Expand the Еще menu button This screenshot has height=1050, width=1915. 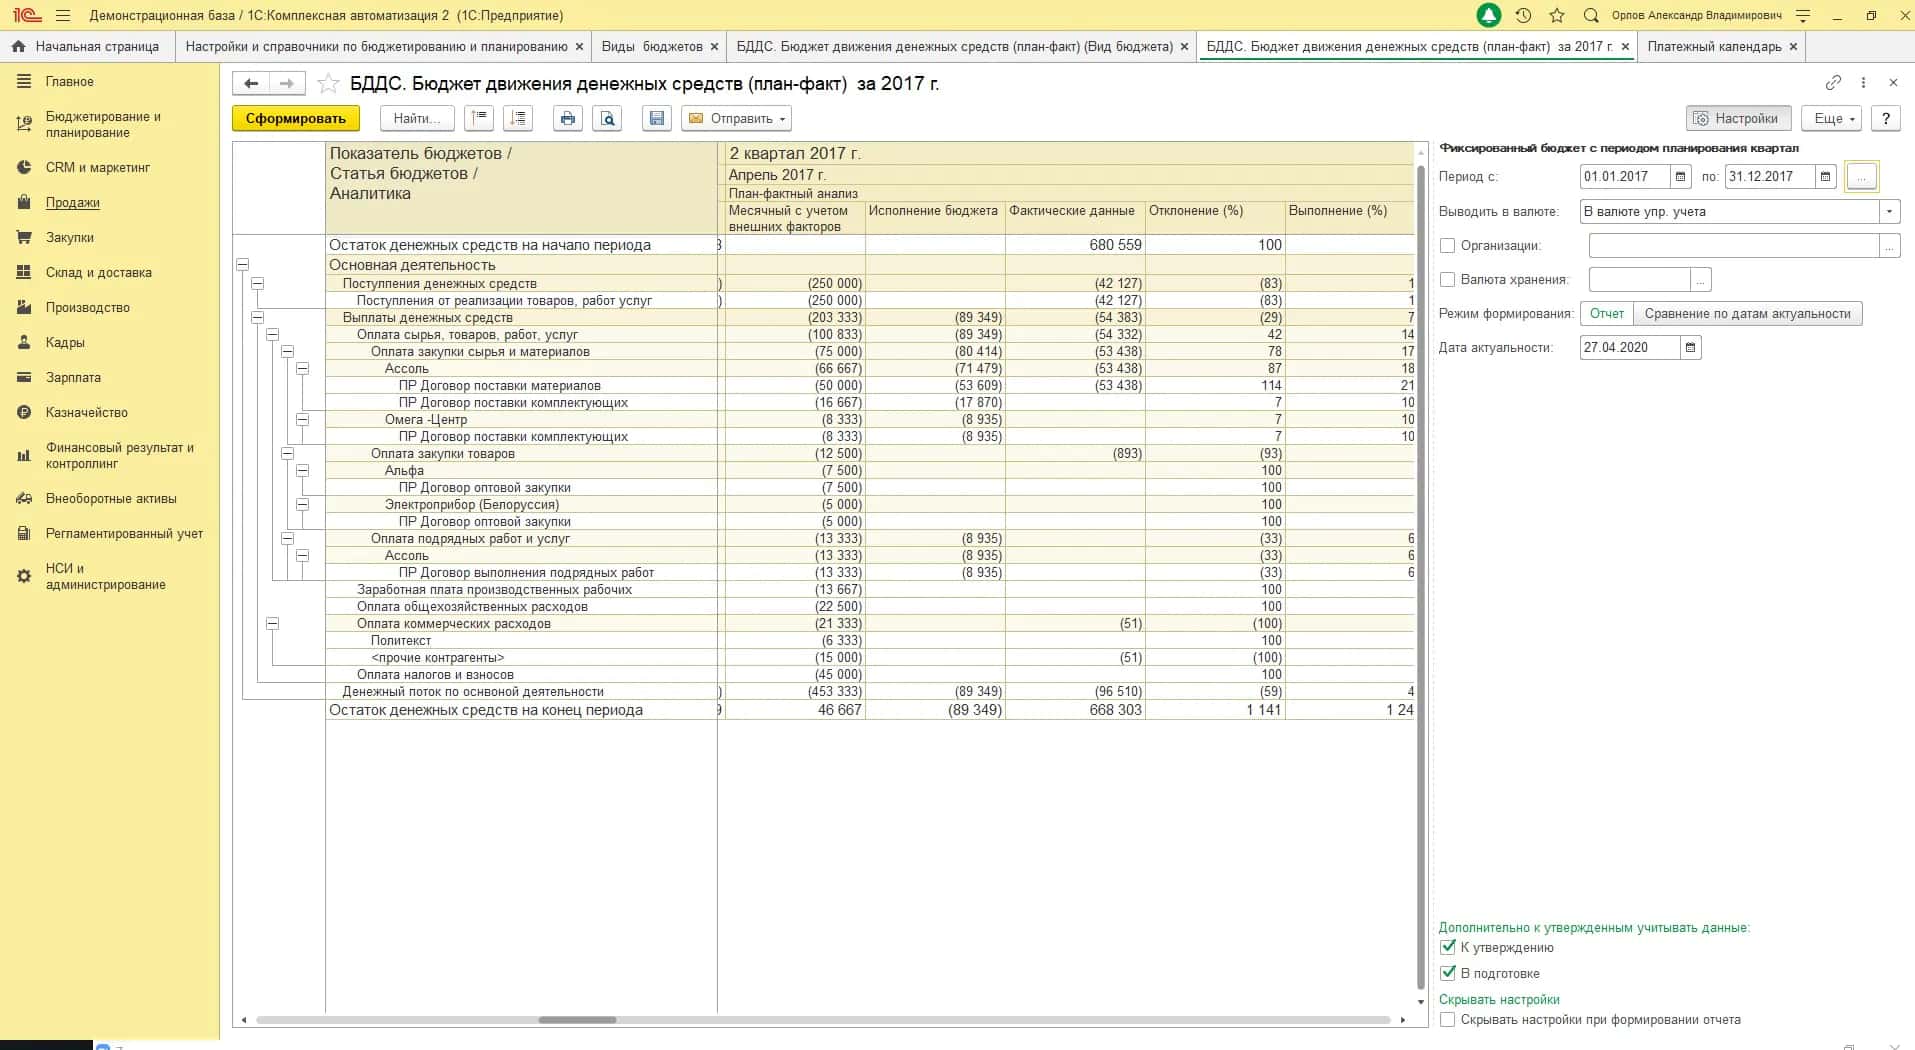coord(1834,118)
